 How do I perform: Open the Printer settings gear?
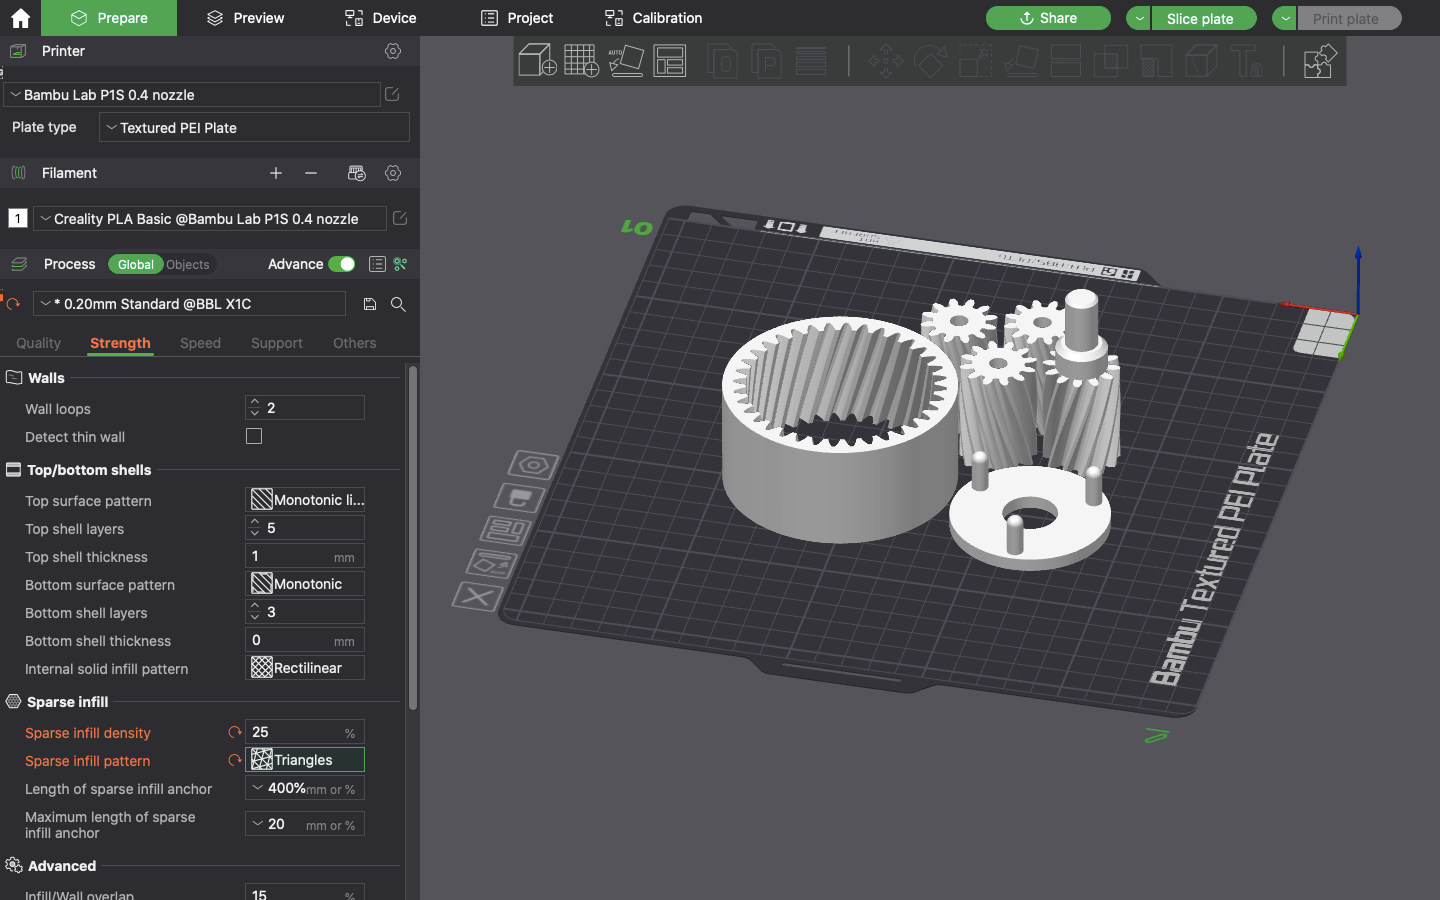[393, 51]
